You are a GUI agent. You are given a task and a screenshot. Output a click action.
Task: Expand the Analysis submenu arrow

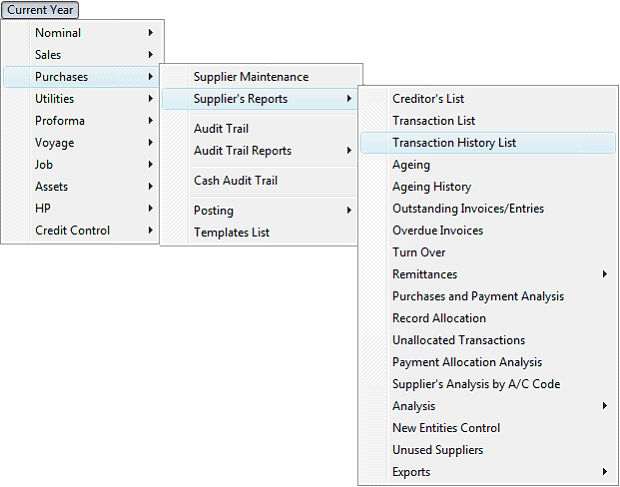coord(605,406)
